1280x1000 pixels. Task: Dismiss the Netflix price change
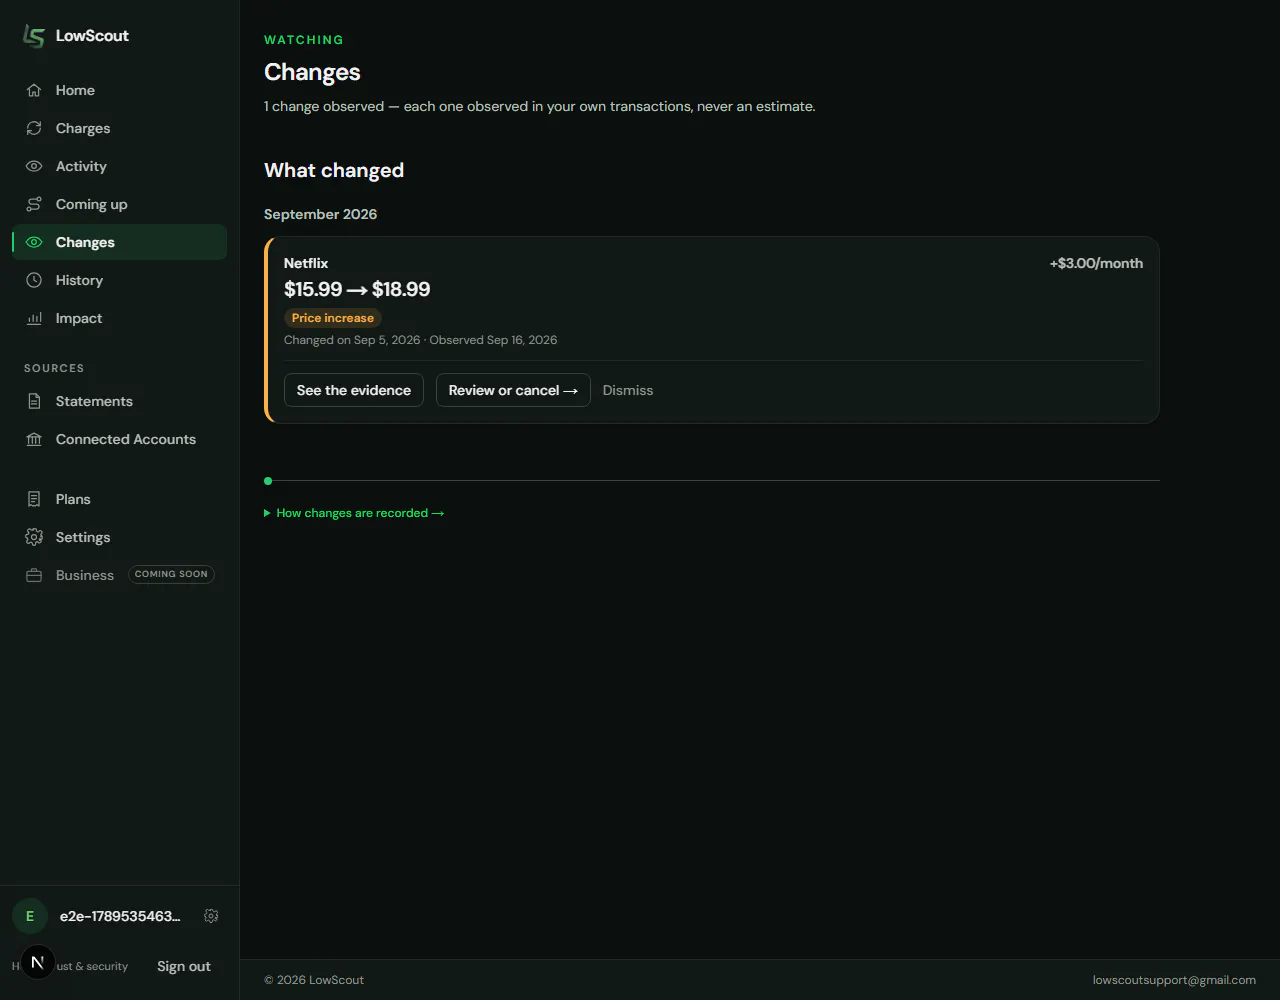click(628, 390)
